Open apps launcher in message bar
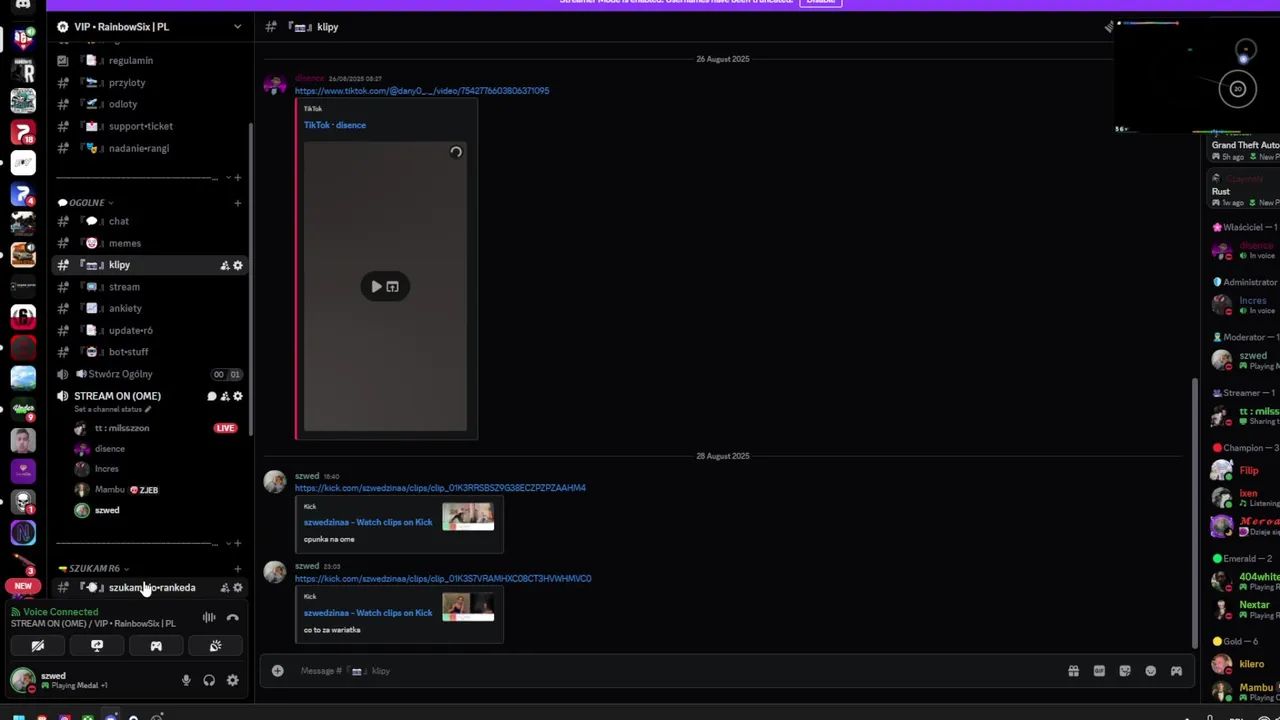 coord(1176,671)
